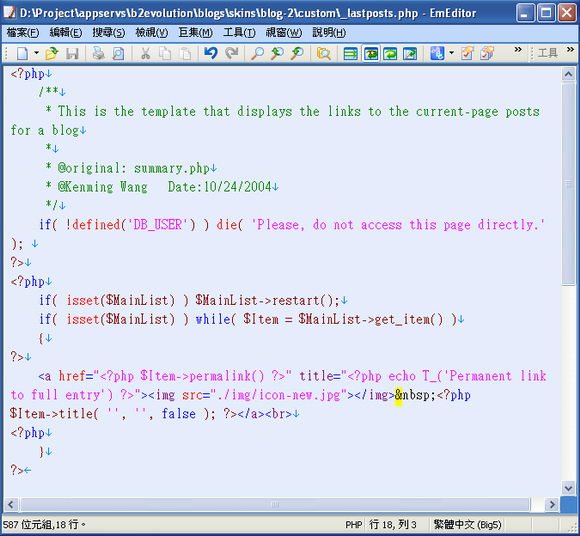Open the 搜尋(S) menu
Screen dimensions: 580x536
tap(108, 33)
